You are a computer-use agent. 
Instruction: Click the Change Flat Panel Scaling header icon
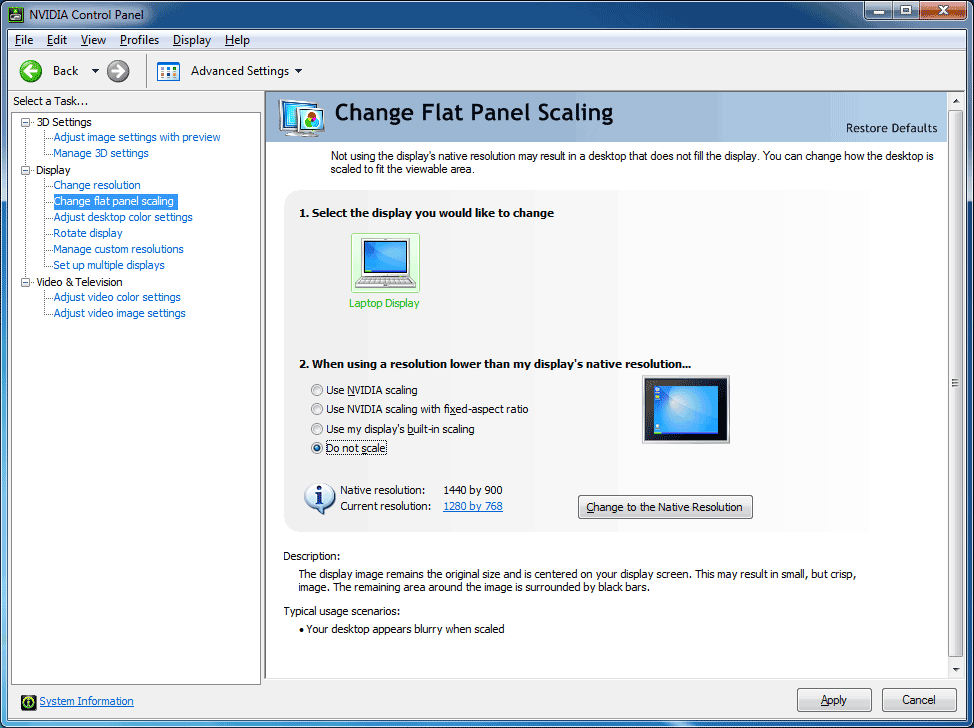coord(302,117)
